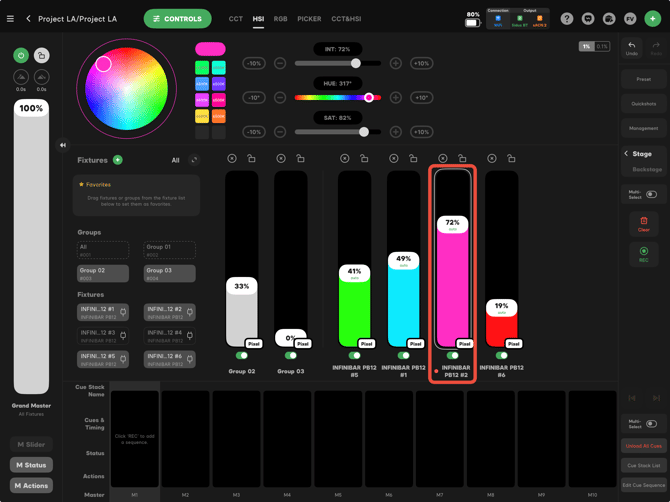Lock the Group 03 fader

click(300, 159)
